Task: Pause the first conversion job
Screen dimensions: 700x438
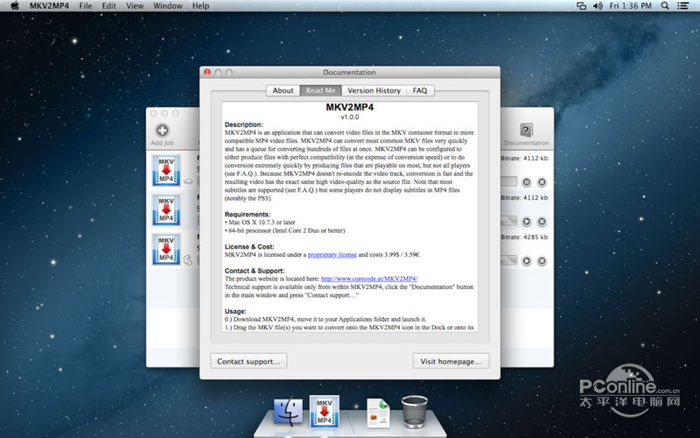Action: [526, 182]
